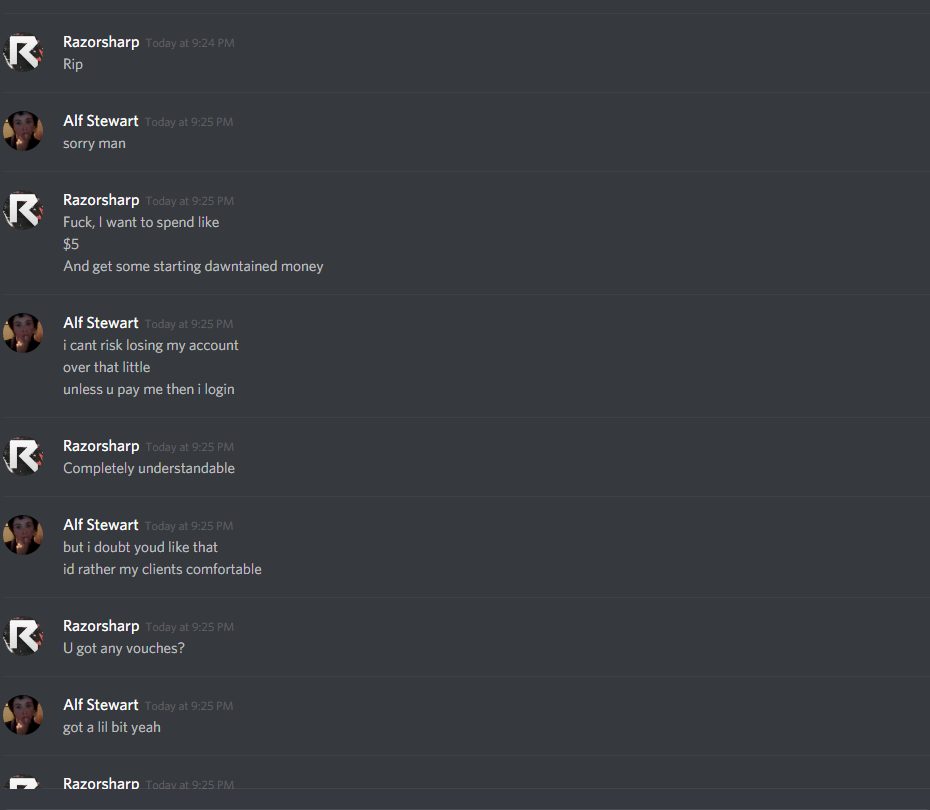Image resolution: width=930 pixels, height=810 pixels.
Task: Open Razorsharp's avatar next to "U got any vouches?"
Action: tap(23, 636)
